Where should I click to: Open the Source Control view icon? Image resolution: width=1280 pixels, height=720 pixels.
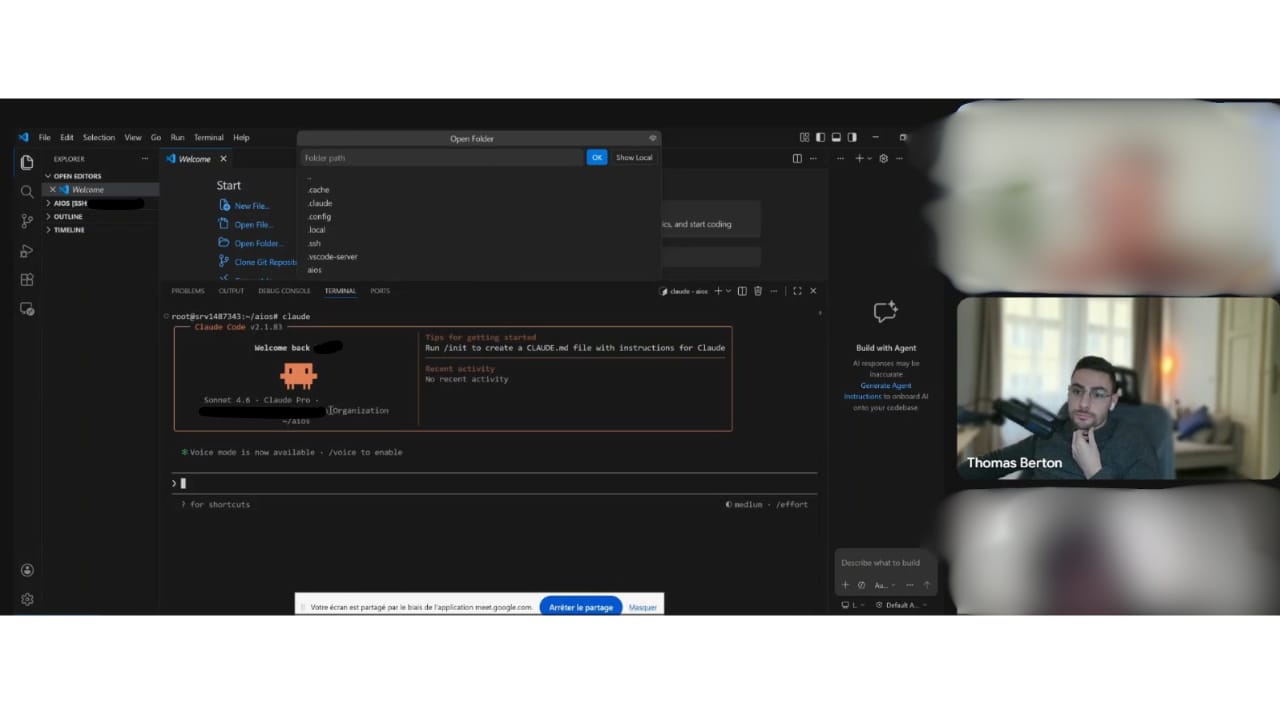click(27, 221)
